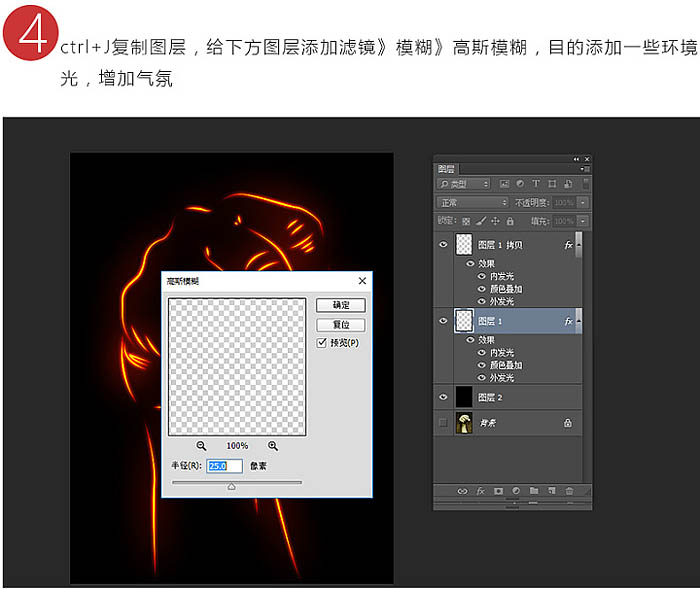Click 图层 2 layer name
This screenshot has height=589, width=700.
pyautogui.click(x=490, y=397)
